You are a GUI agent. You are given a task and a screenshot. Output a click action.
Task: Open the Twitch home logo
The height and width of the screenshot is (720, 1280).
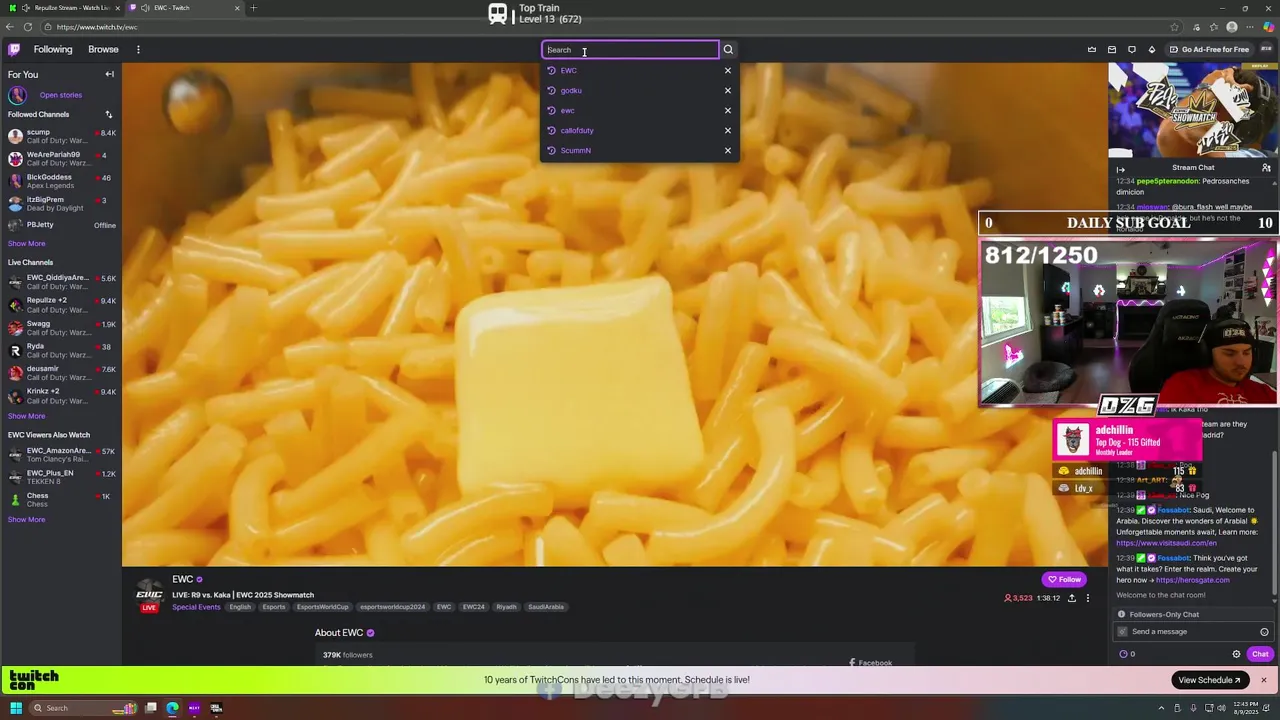tap(14, 49)
